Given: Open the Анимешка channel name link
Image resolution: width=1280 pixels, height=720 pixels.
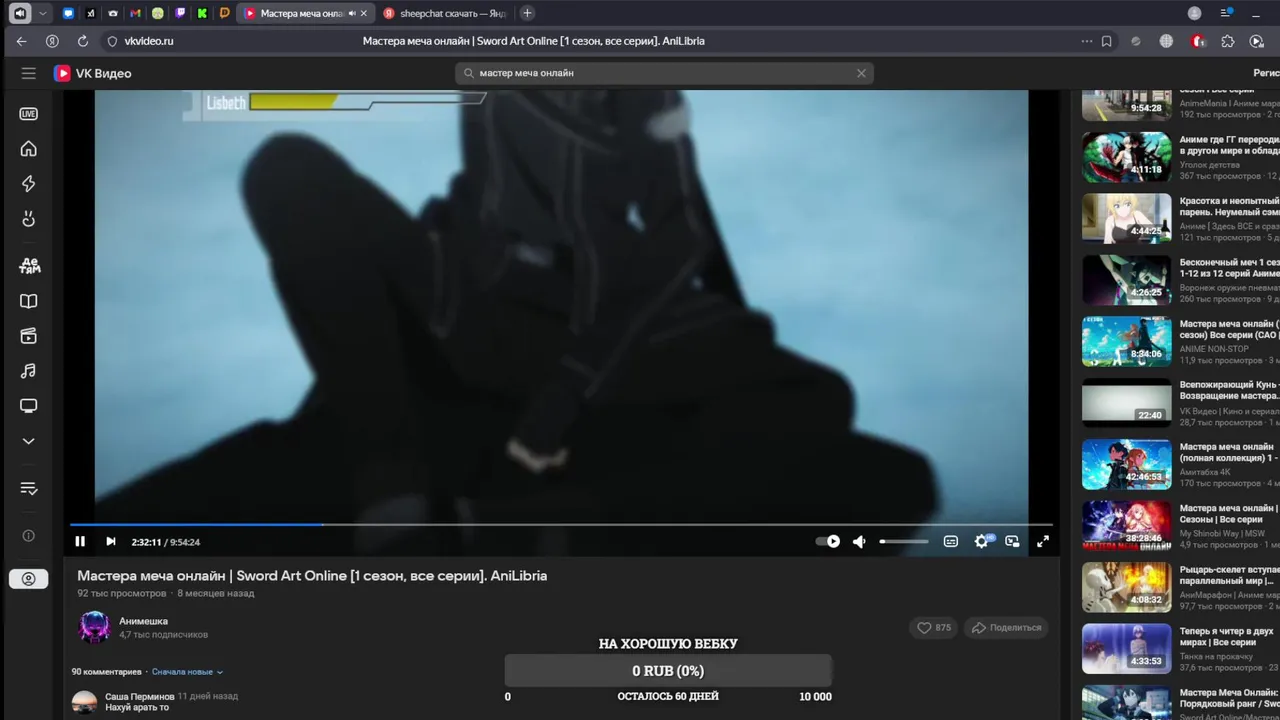Looking at the screenshot, I should tap(144, 621).
